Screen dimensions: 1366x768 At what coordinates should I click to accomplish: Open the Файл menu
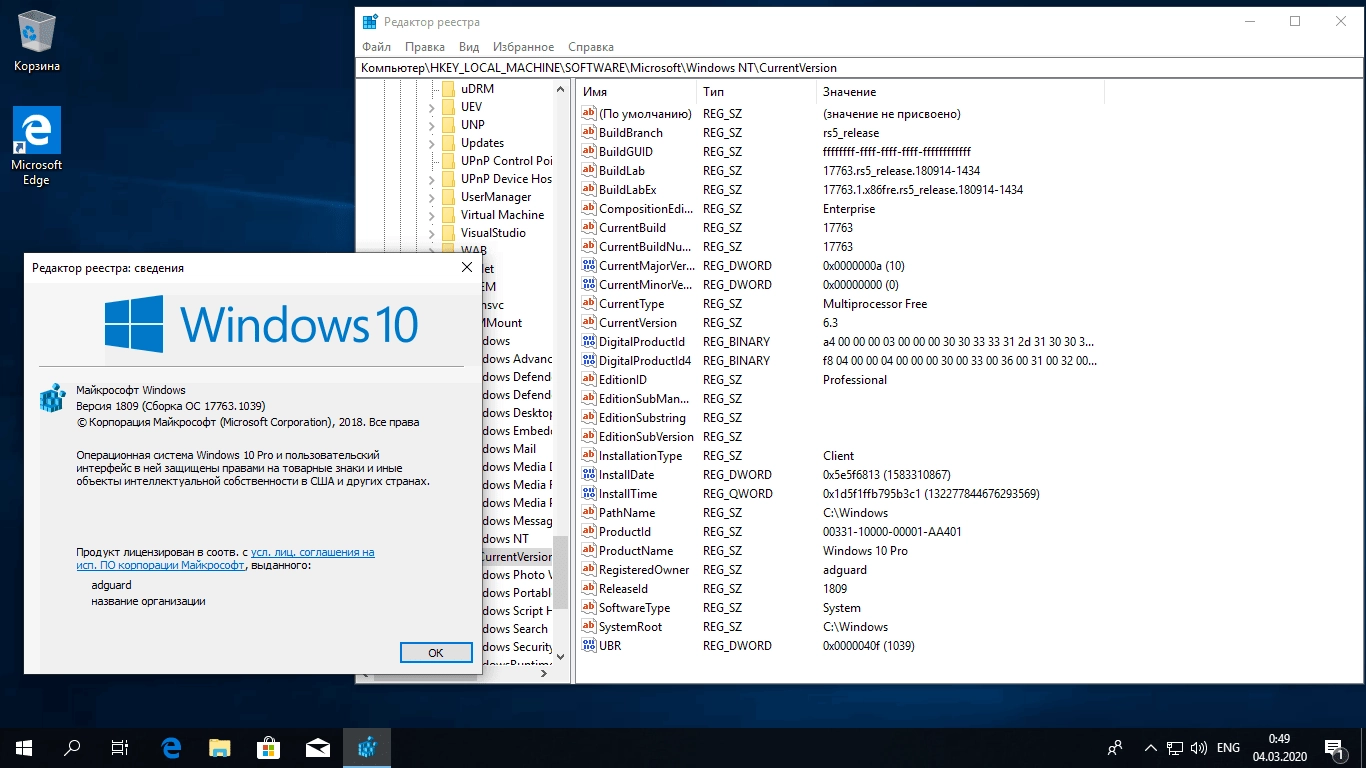tap(377, 47)
